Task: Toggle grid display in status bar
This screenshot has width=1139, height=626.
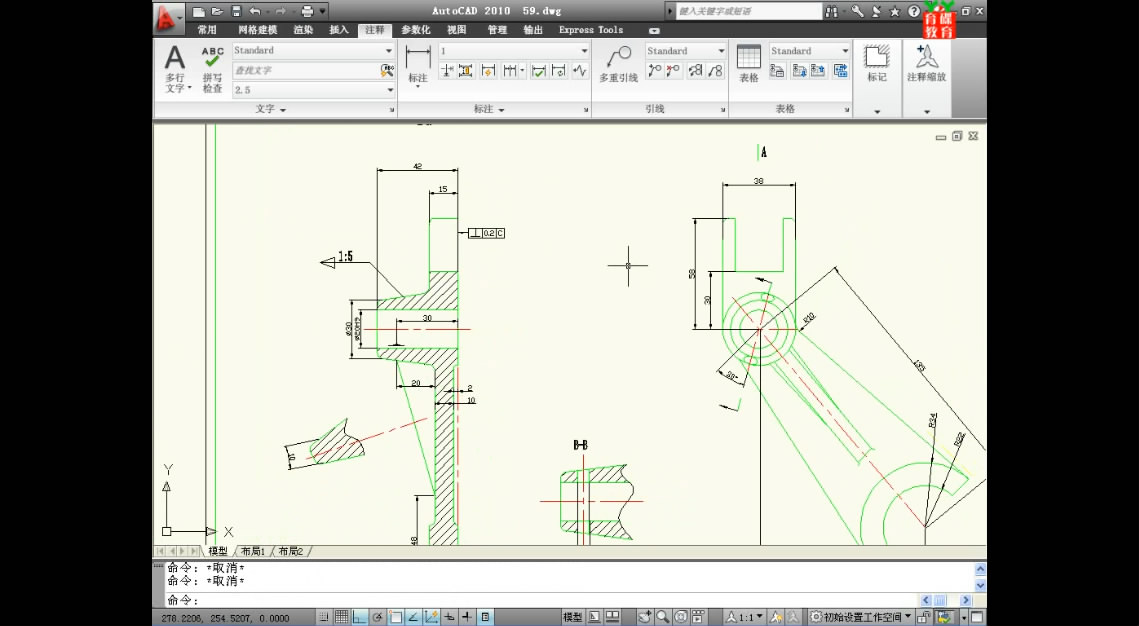Action: point(341,617)
